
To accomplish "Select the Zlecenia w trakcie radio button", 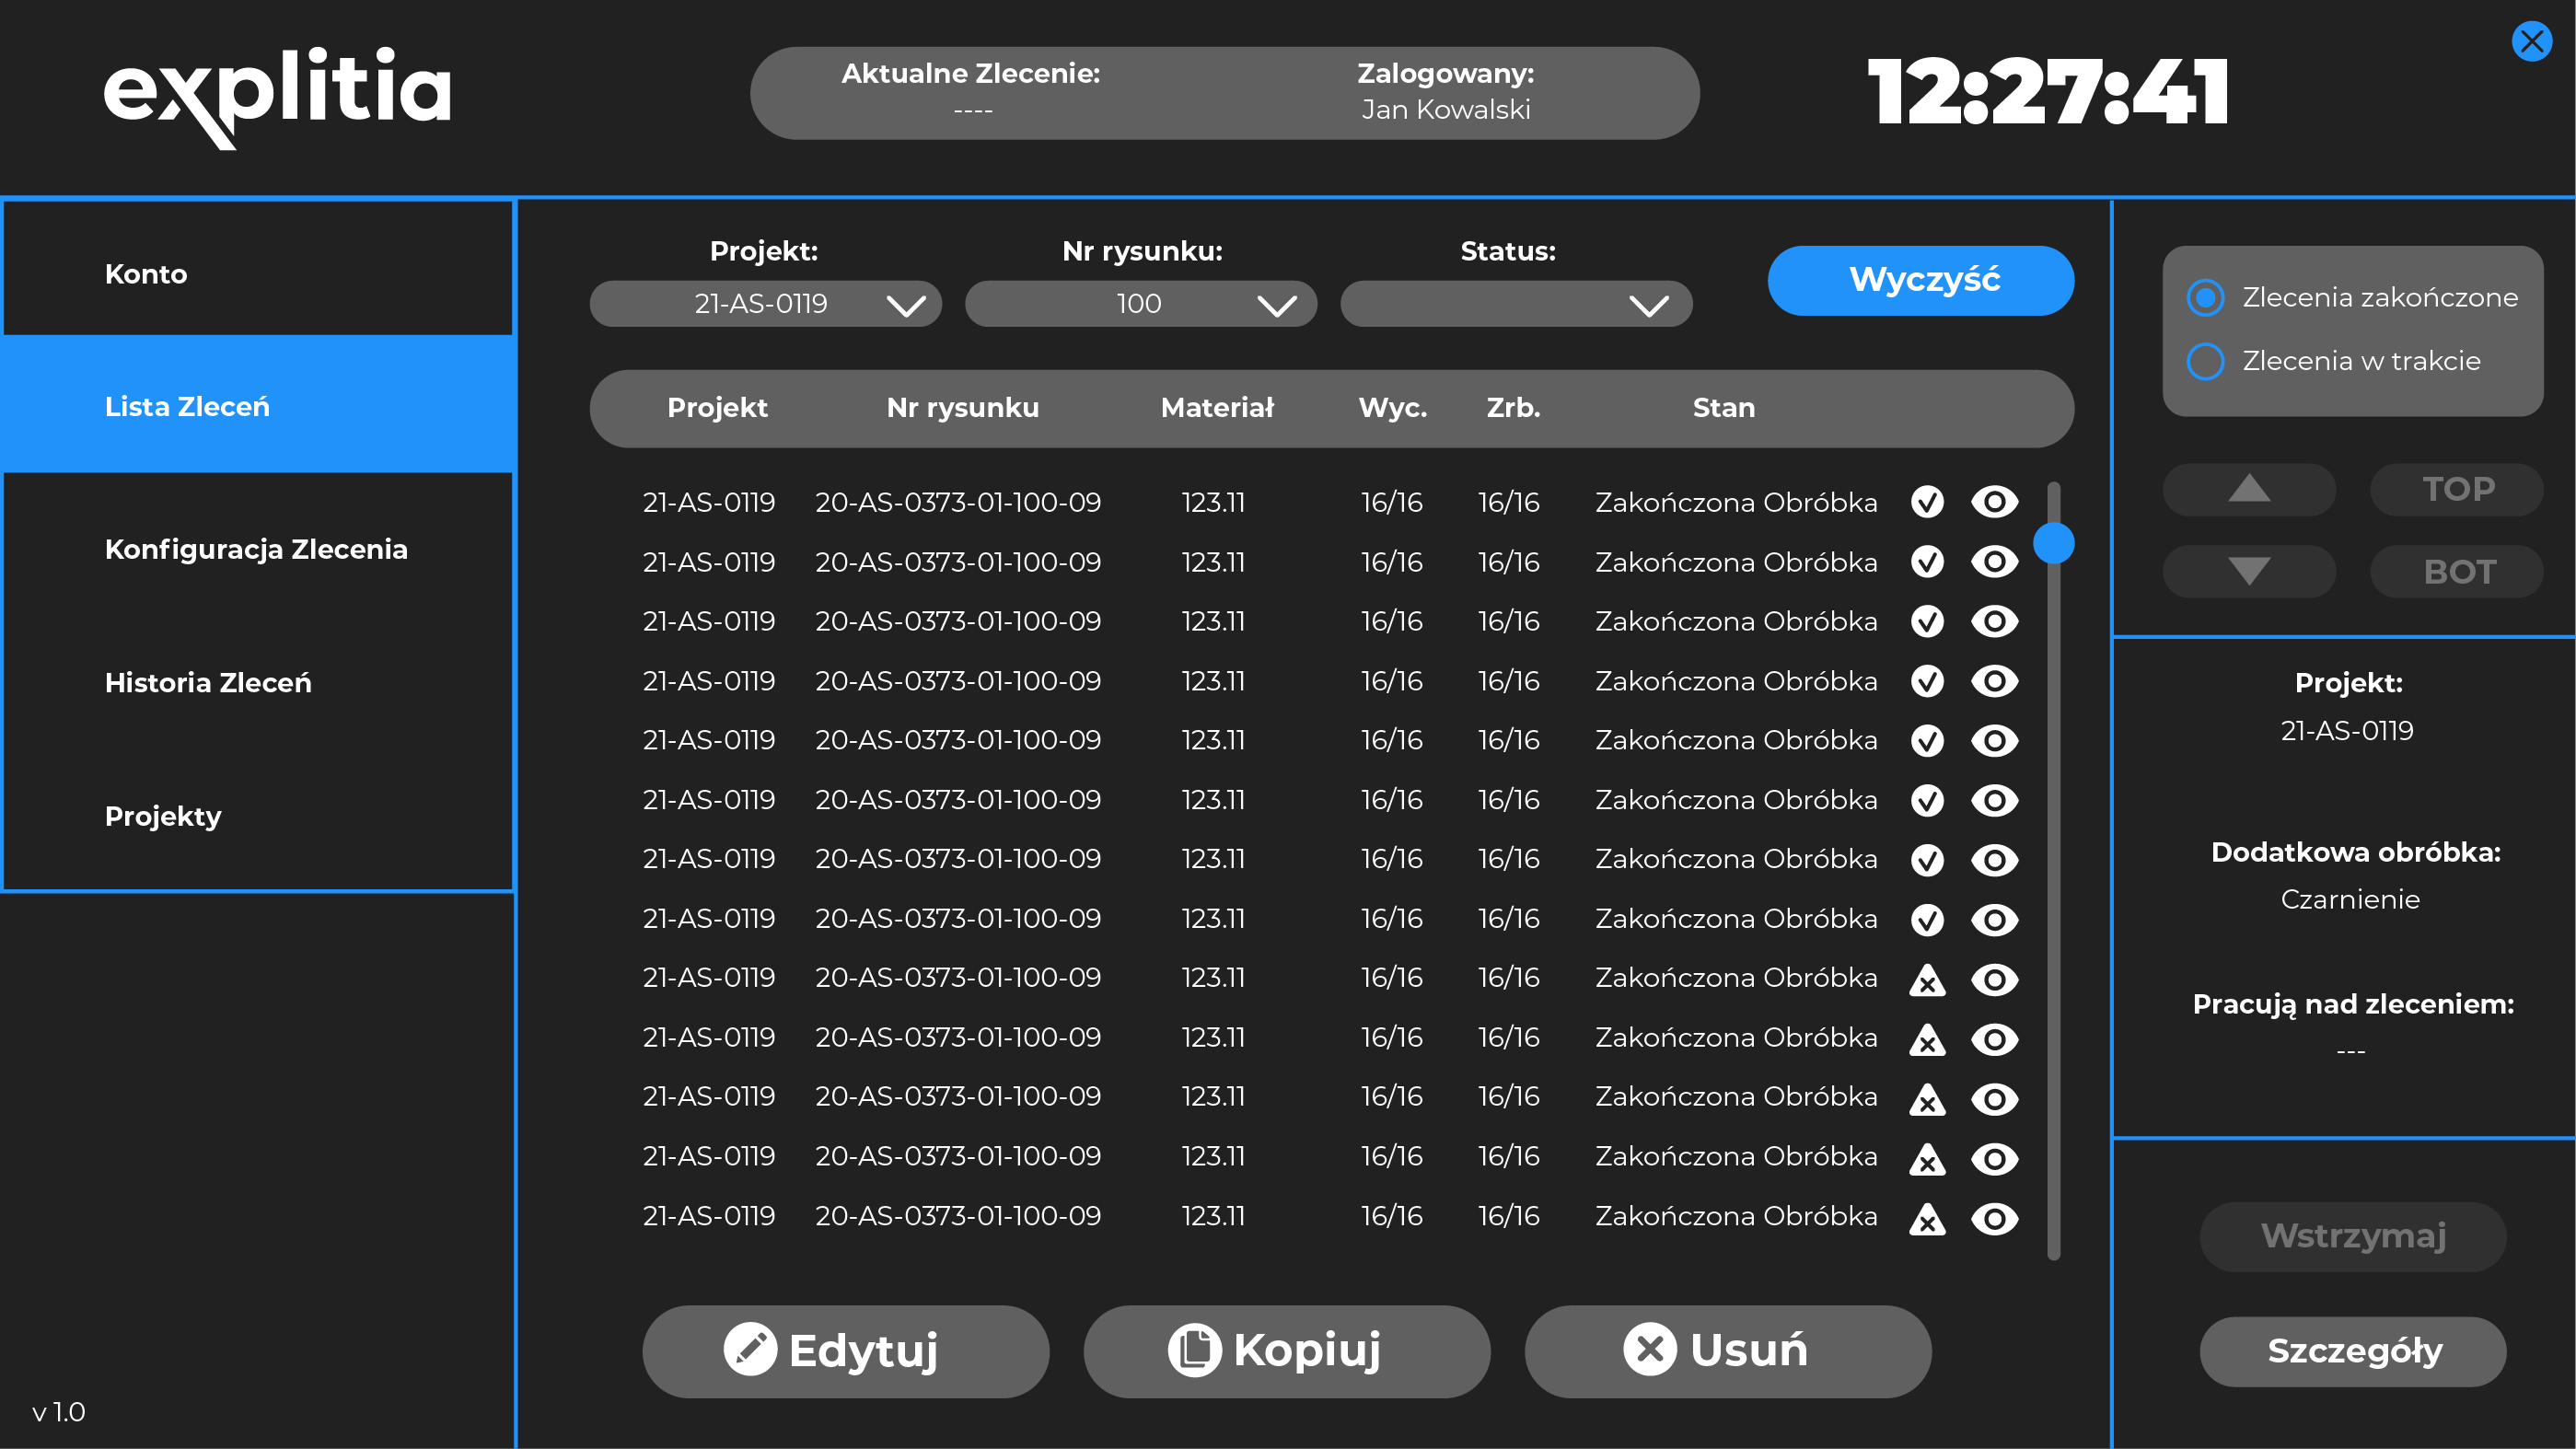I will 2205,361.
